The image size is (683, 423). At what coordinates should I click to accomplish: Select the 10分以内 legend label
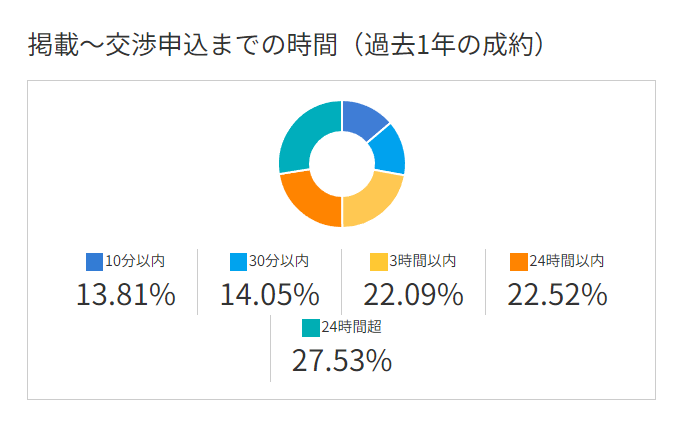click(x=135, y=261)
